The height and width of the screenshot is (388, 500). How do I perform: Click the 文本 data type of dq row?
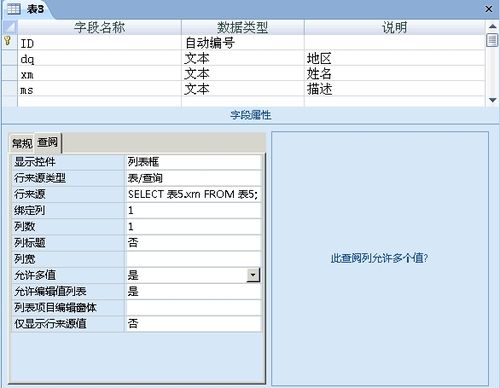click(243, 58)
